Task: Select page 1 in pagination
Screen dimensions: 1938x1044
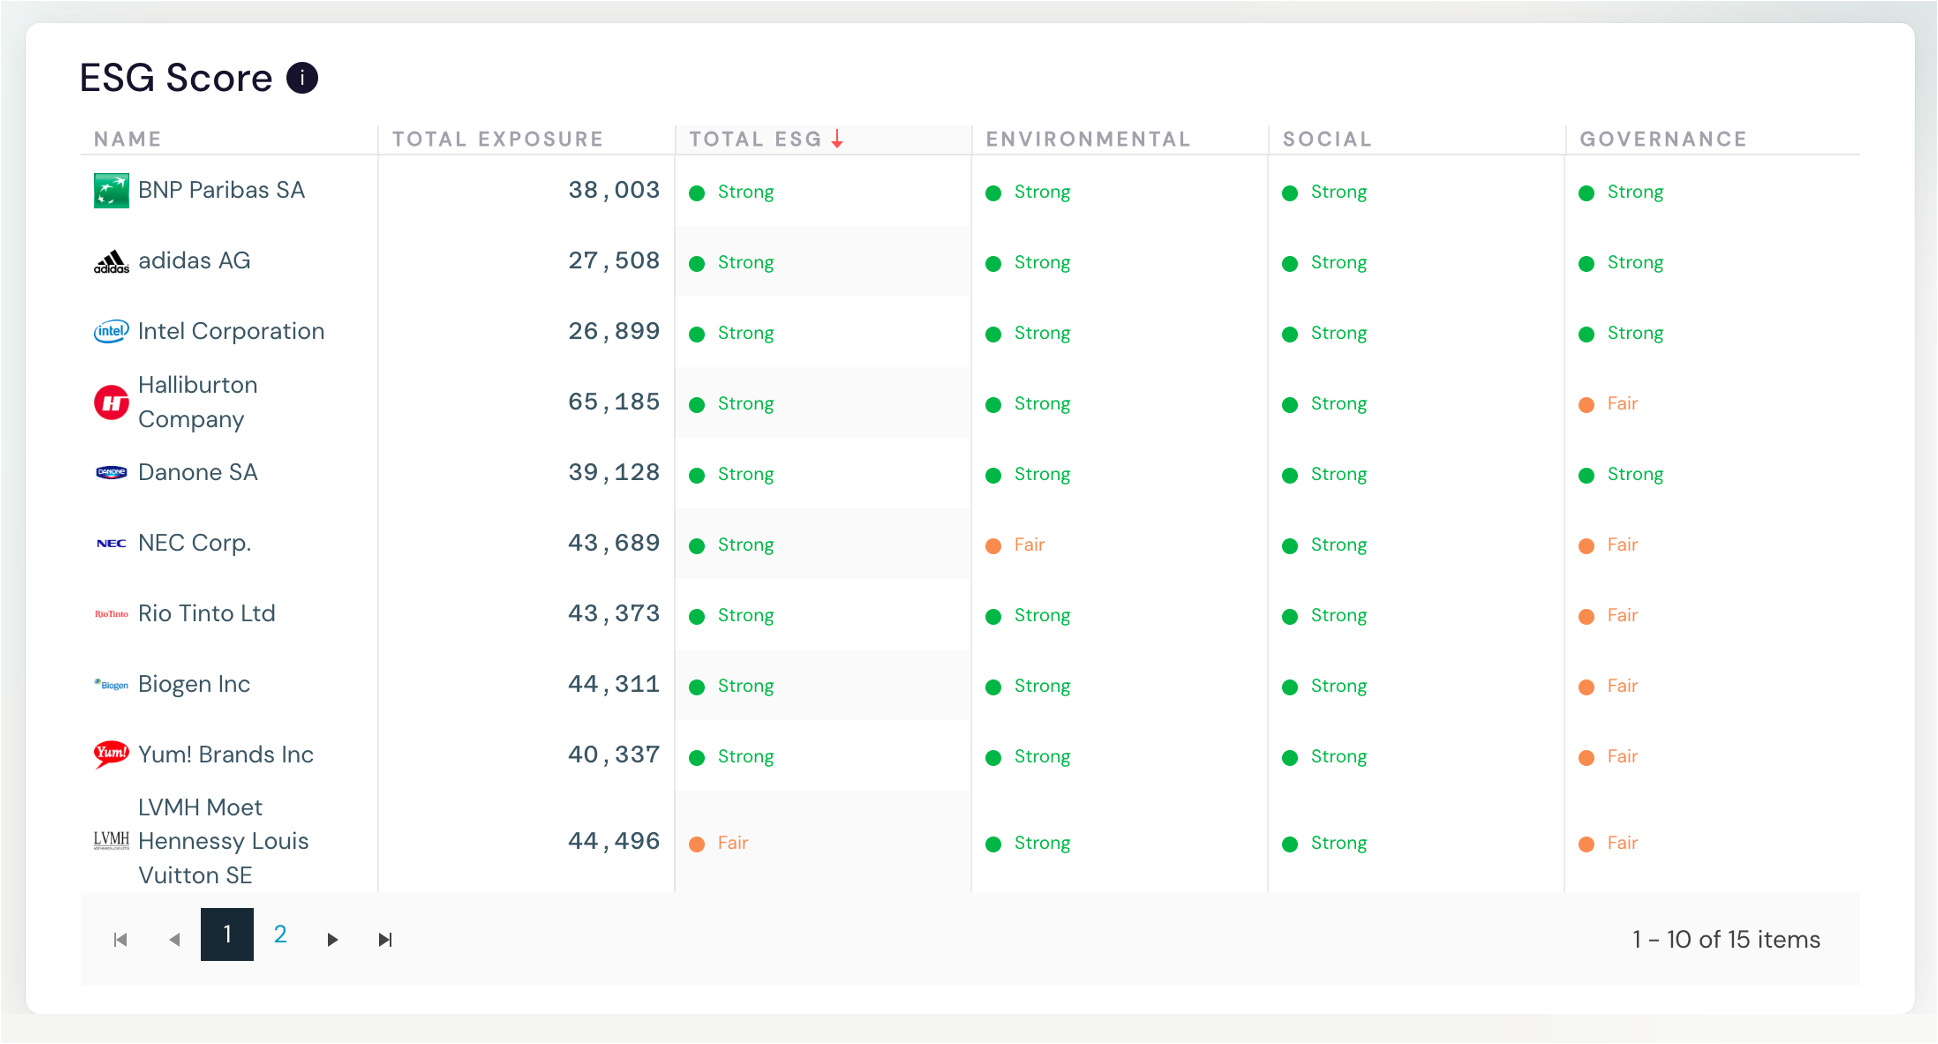Action: (x=227, y=934)
